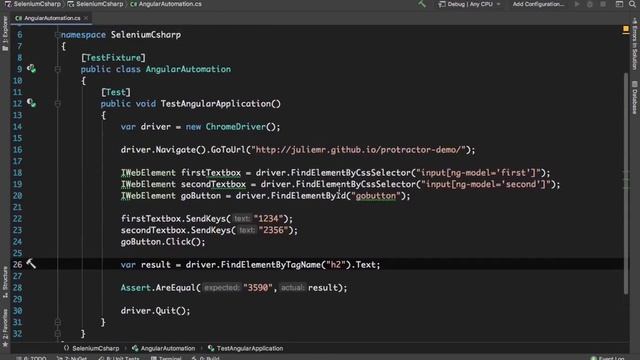640x360 pixels.
Task: Click the "gobutton" string on line 20
Action: [376, 196]
